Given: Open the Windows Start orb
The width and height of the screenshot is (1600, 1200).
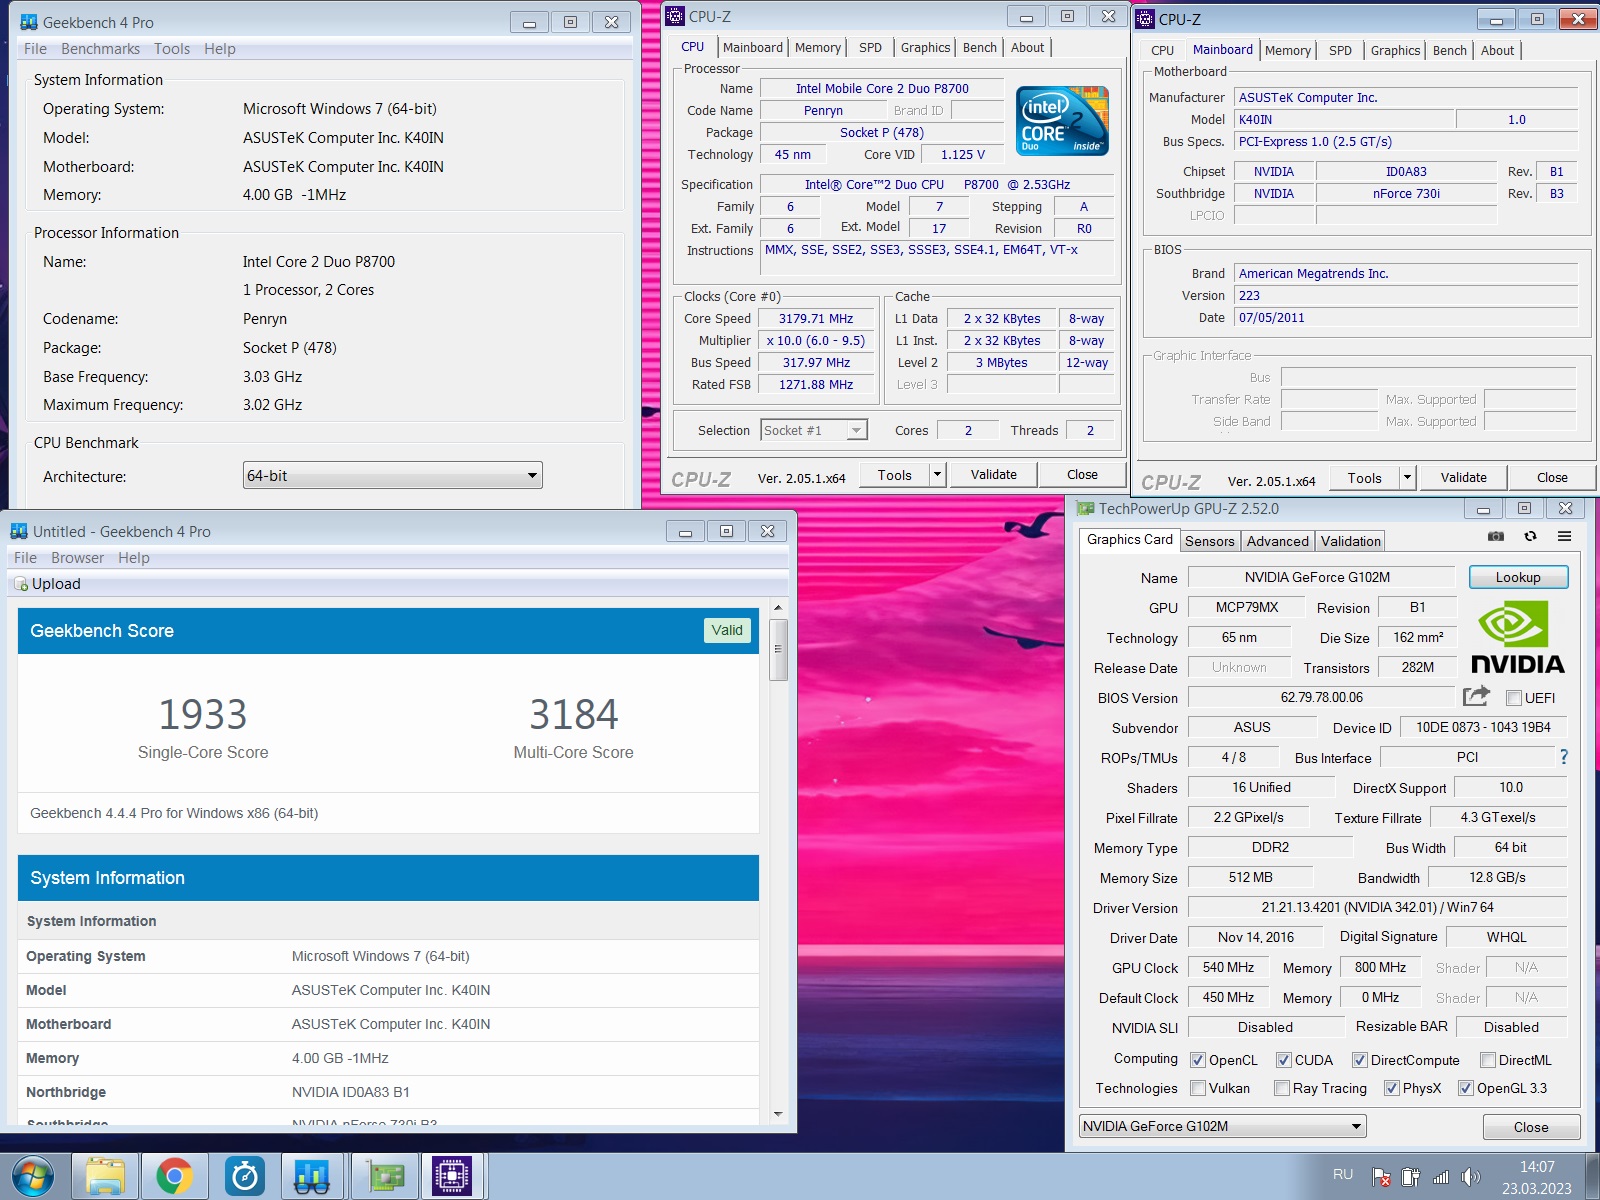Looking at the screenshot, I should click(33, 1177).
